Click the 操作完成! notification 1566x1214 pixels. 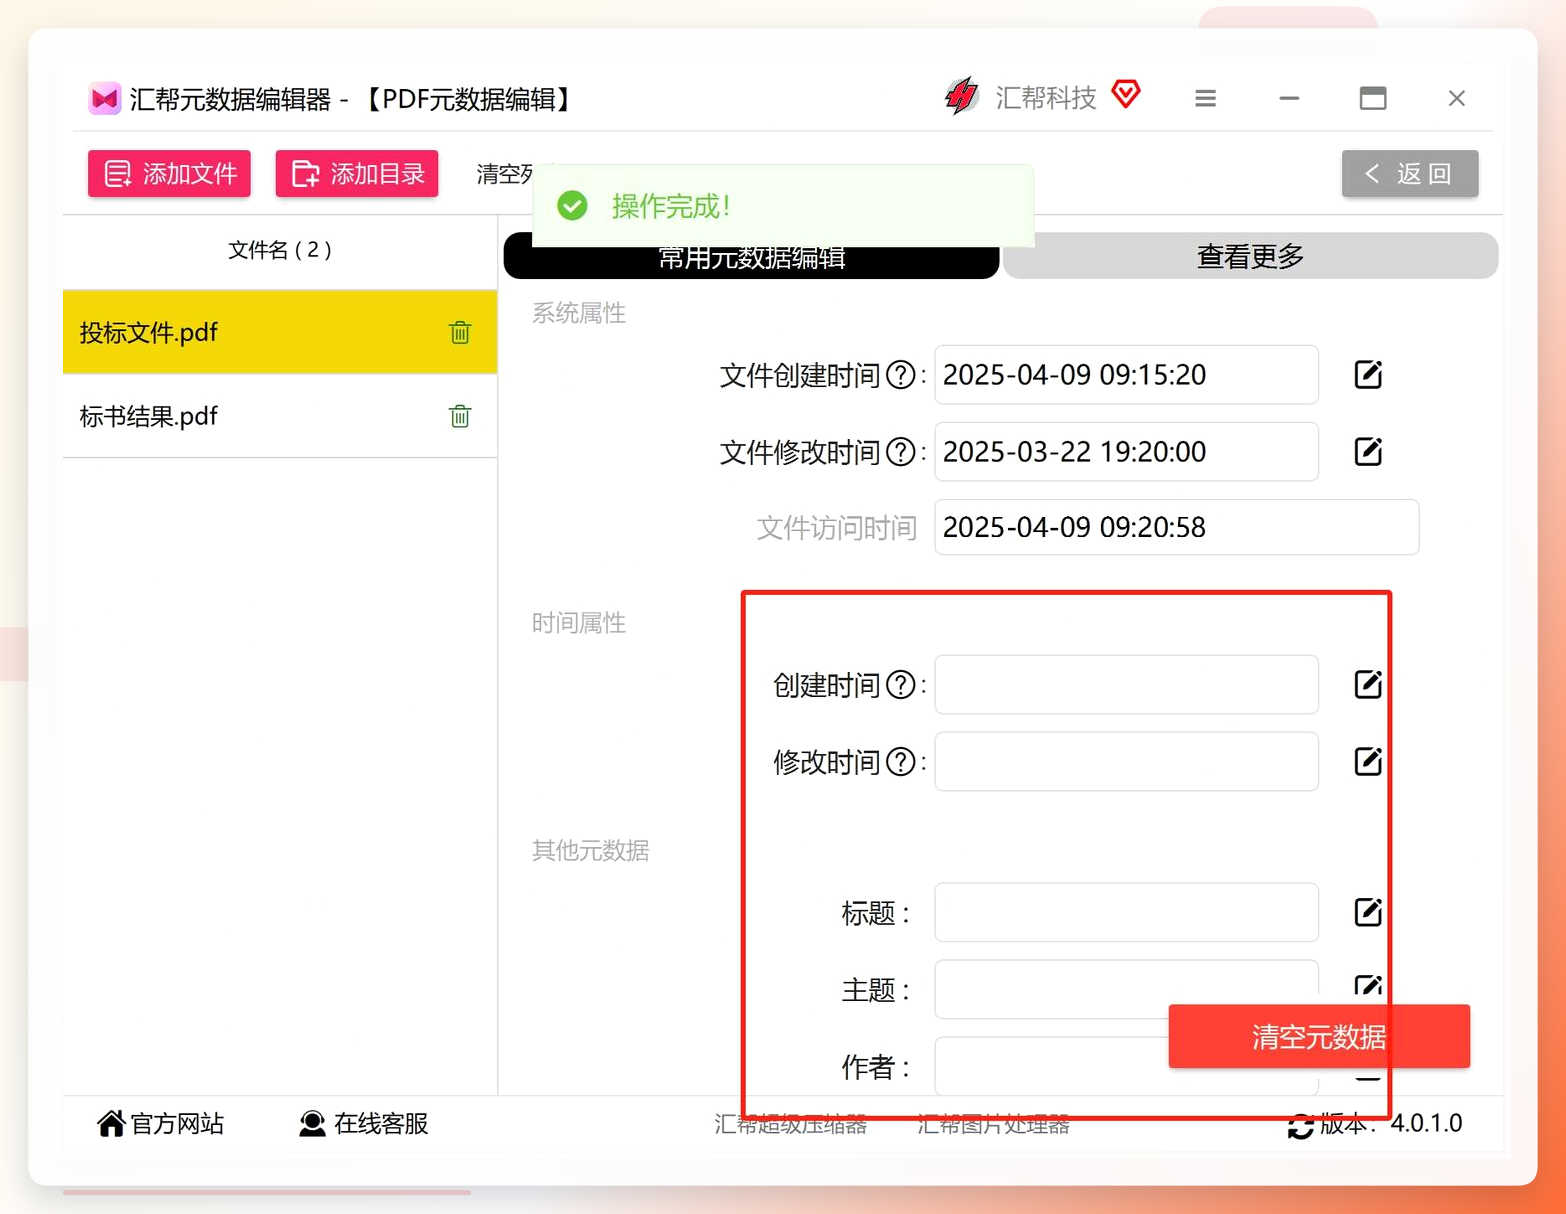coord(783,206)
